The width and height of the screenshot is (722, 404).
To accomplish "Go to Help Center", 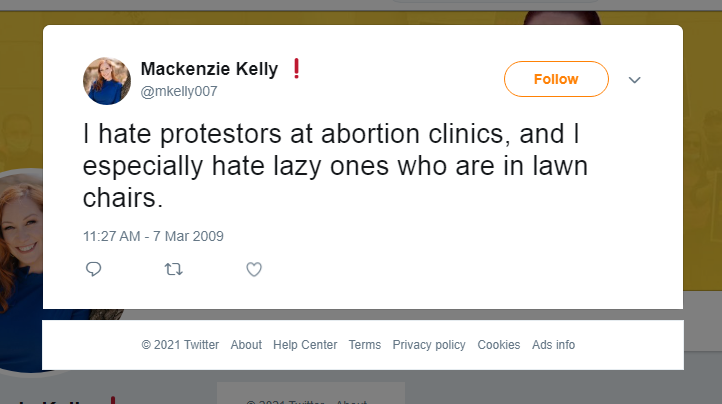I will pyautogui.click(x=305, y=345).
